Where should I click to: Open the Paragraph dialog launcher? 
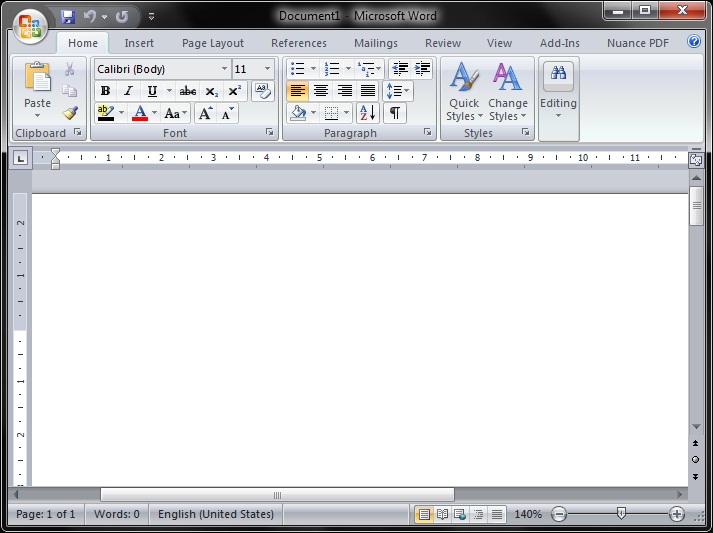point(427,132)
